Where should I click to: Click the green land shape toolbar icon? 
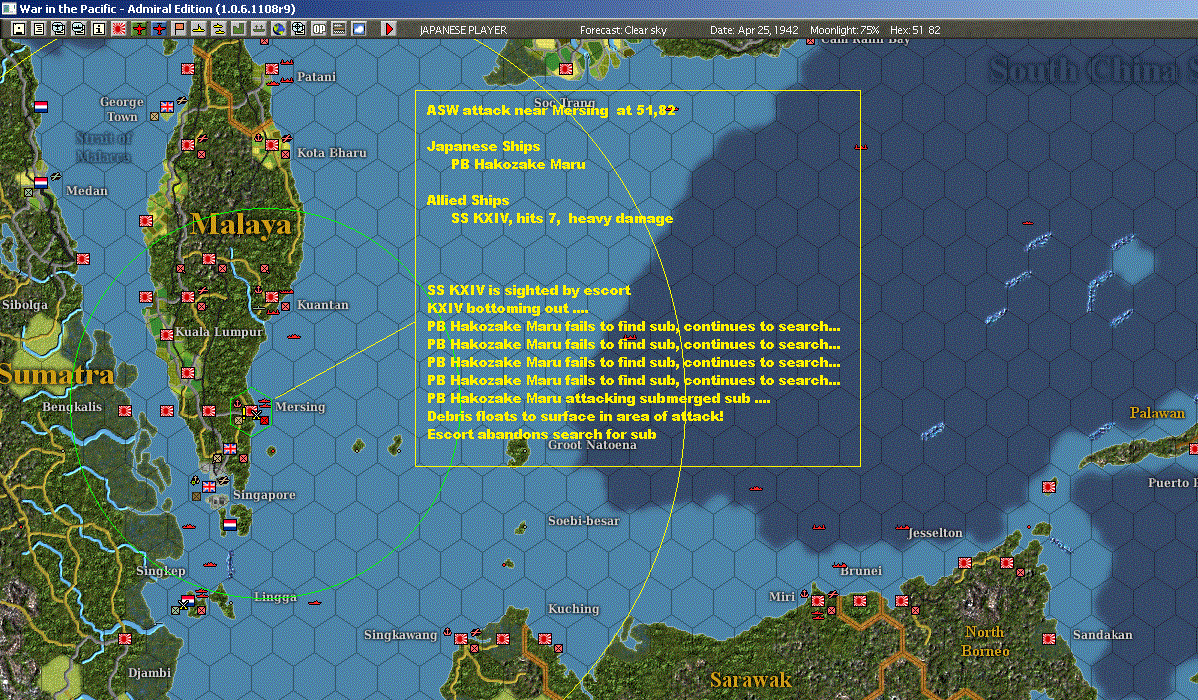[238, 29]
